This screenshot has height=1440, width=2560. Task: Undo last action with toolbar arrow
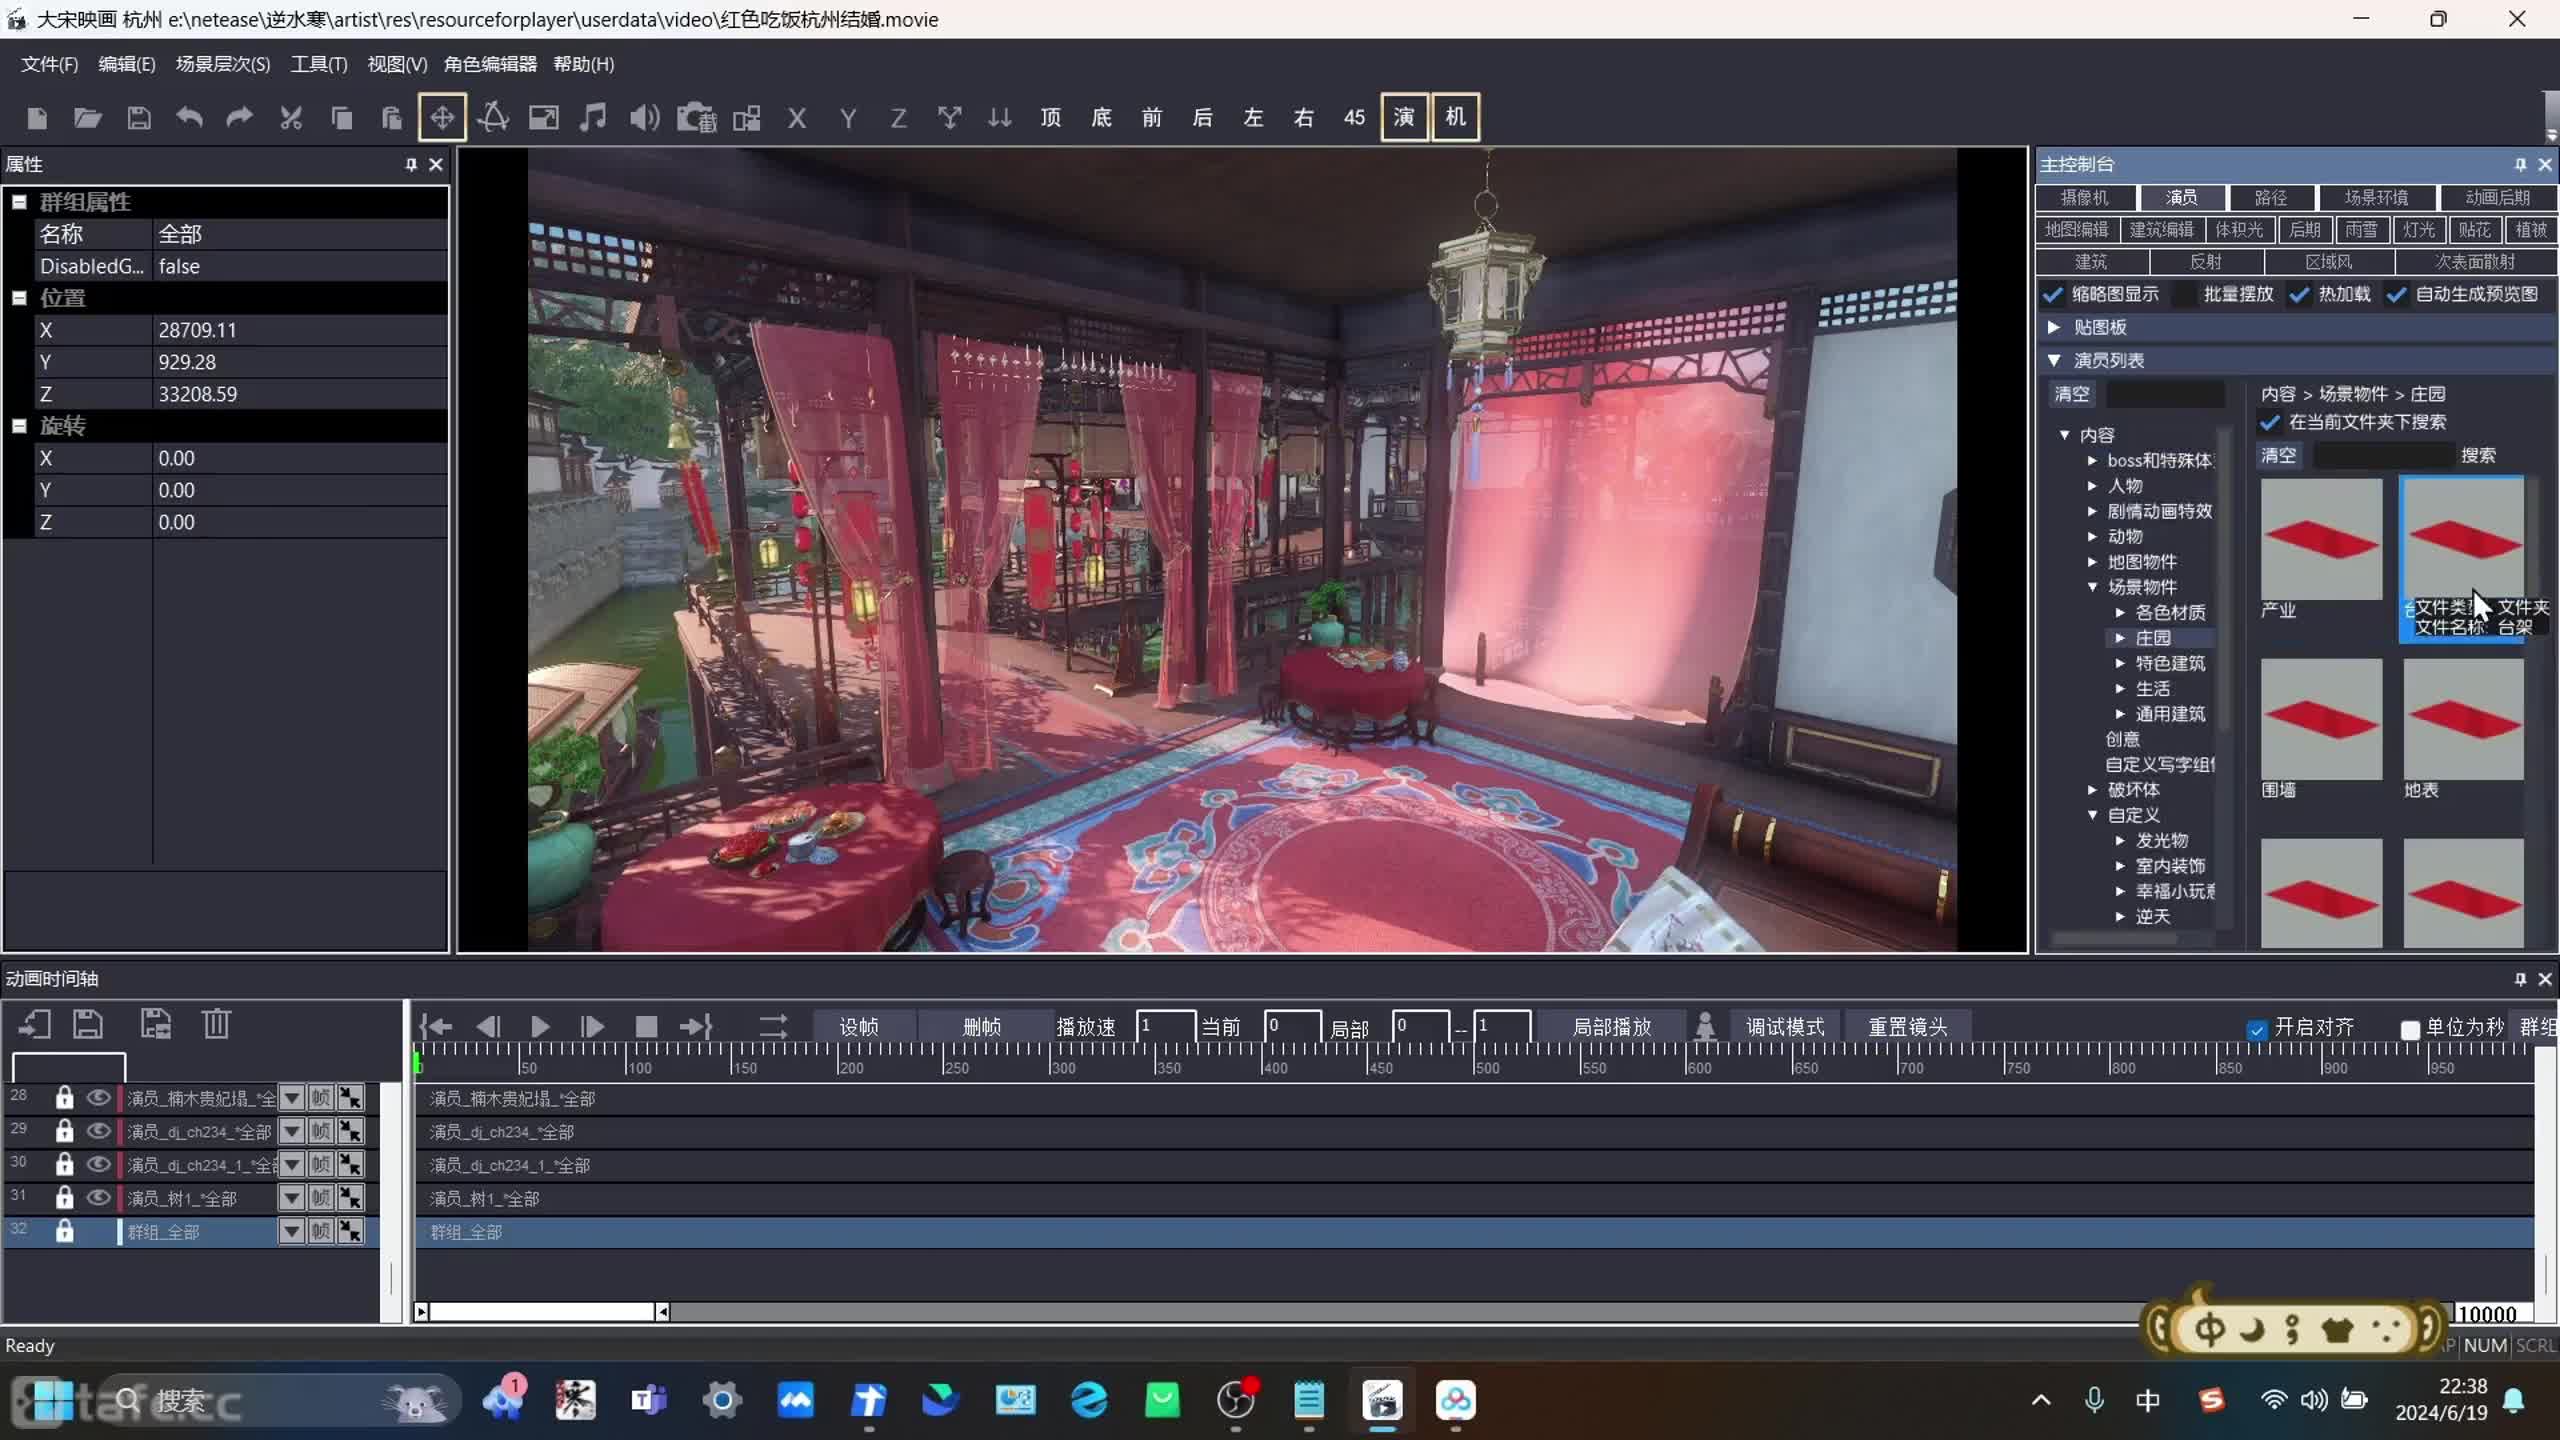click(x=189, y=118)
